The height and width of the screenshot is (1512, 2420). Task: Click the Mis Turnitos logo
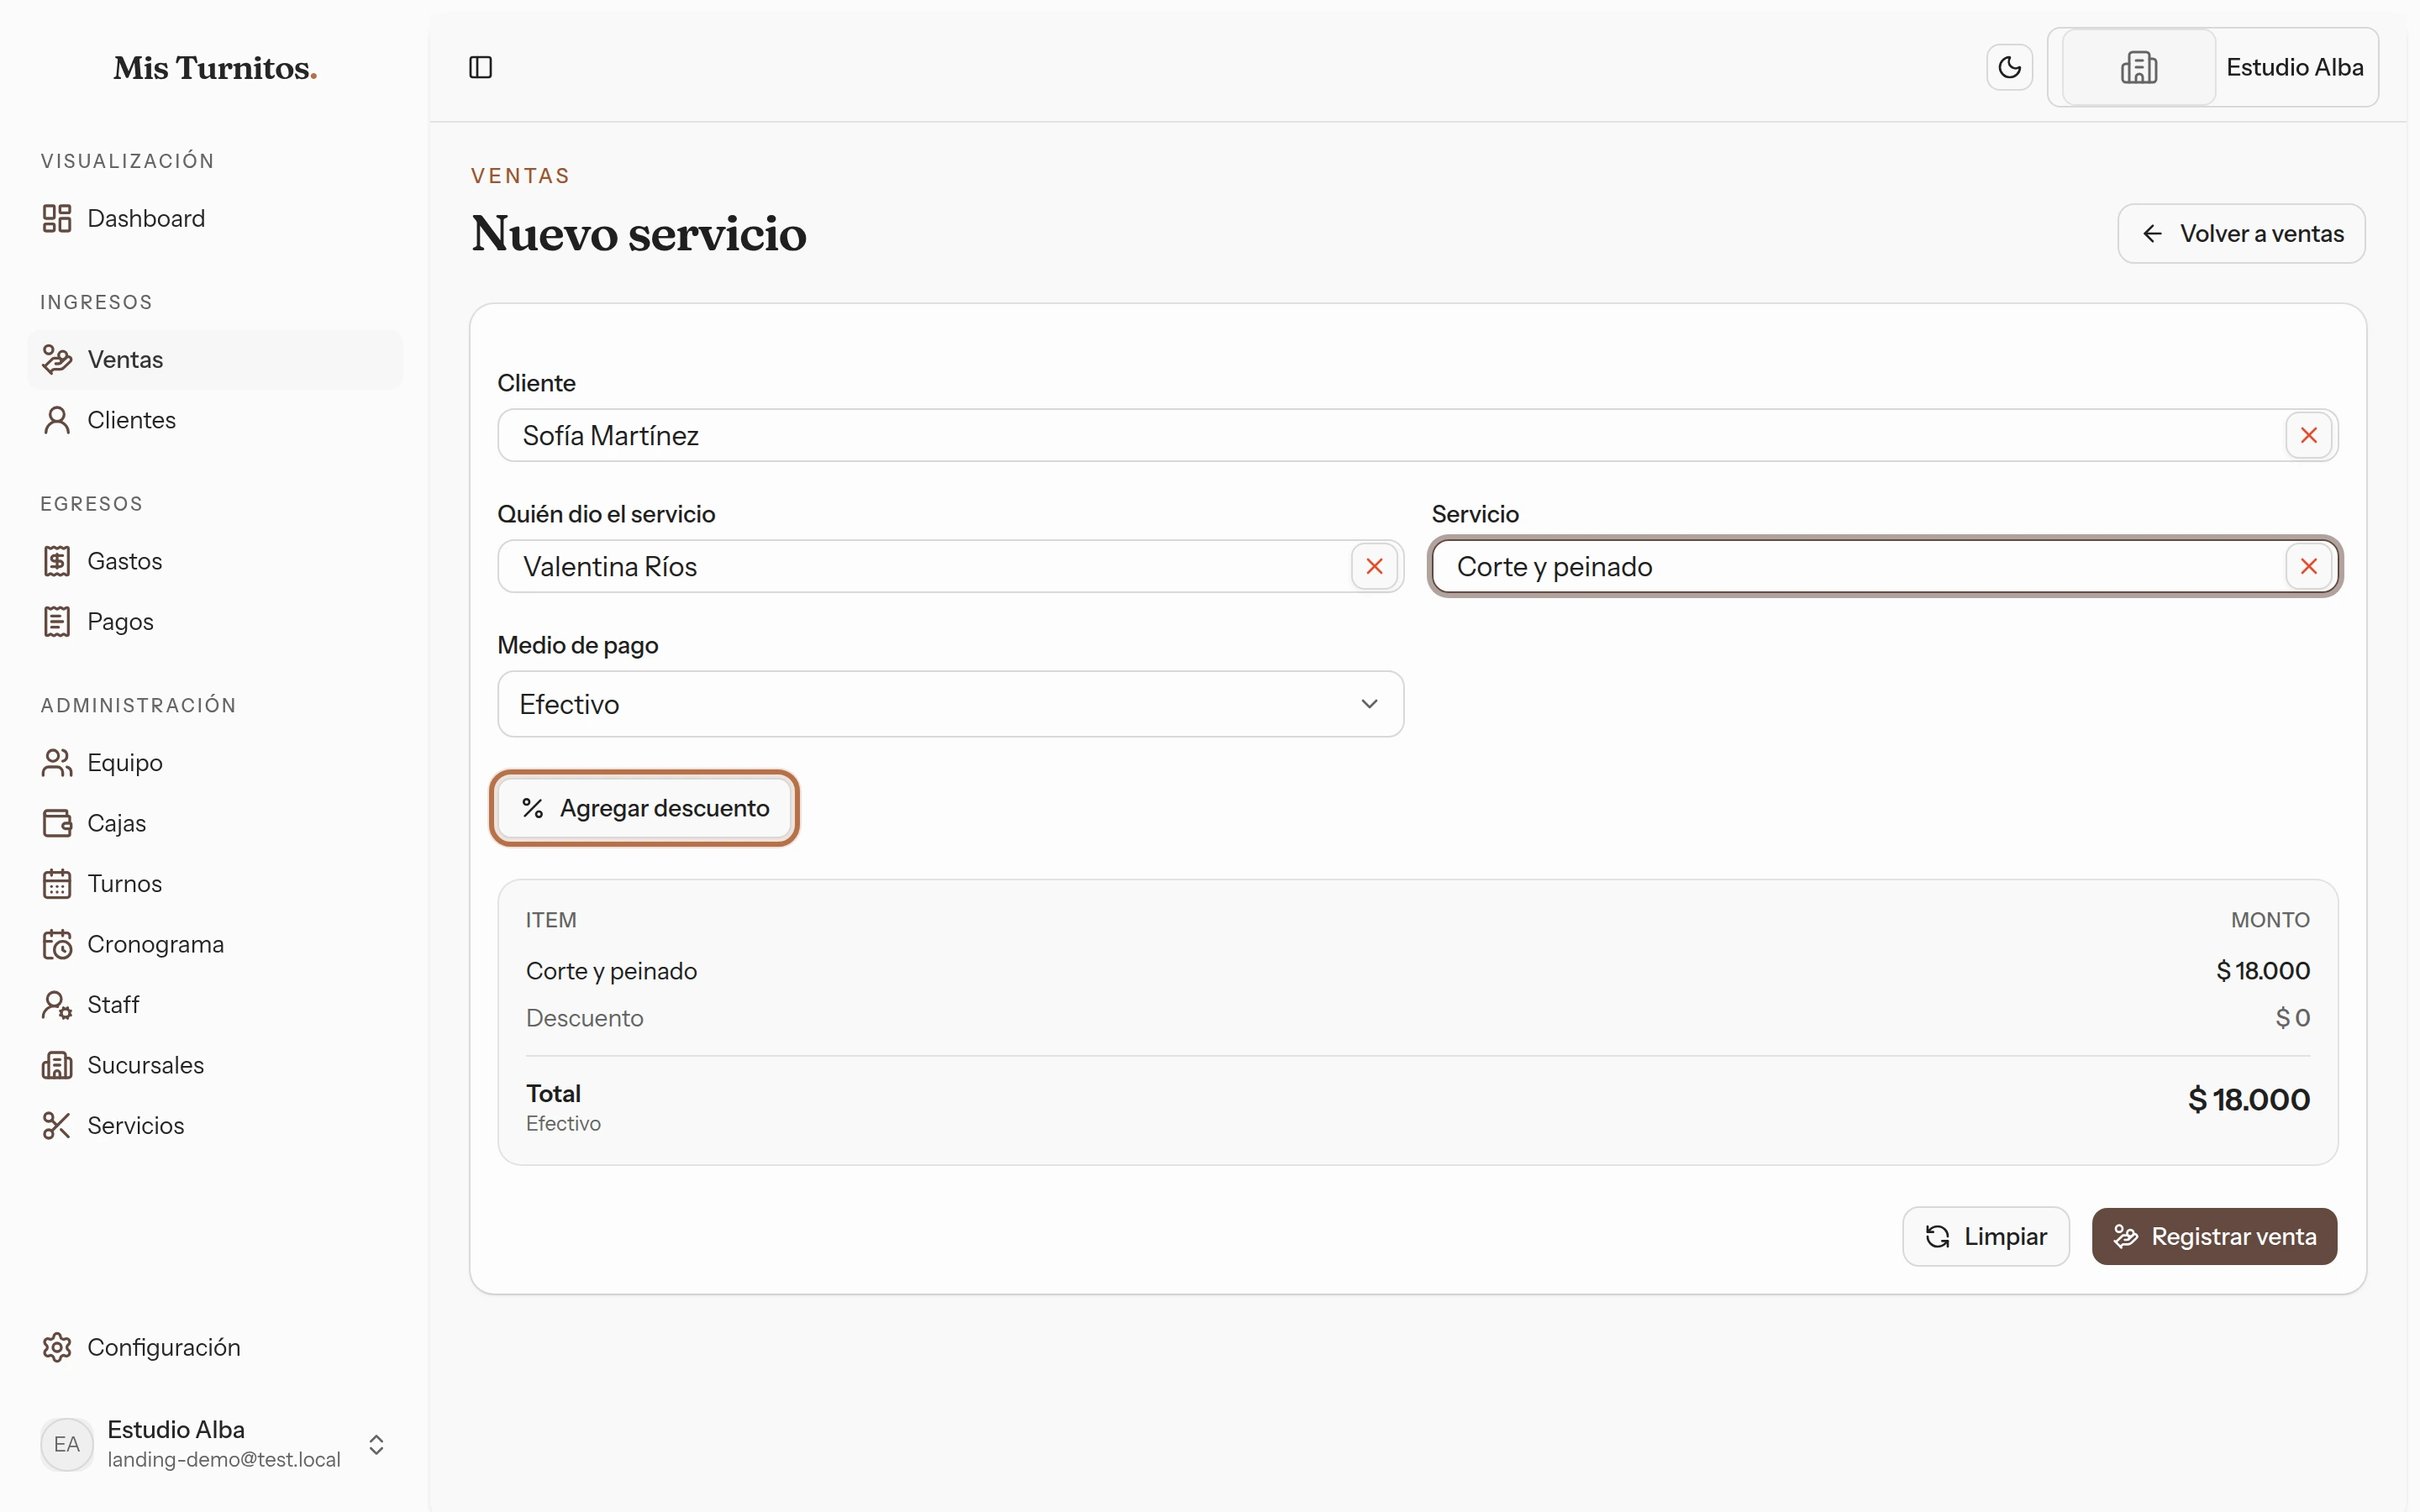pyautogui.click(x=215, y=67)
